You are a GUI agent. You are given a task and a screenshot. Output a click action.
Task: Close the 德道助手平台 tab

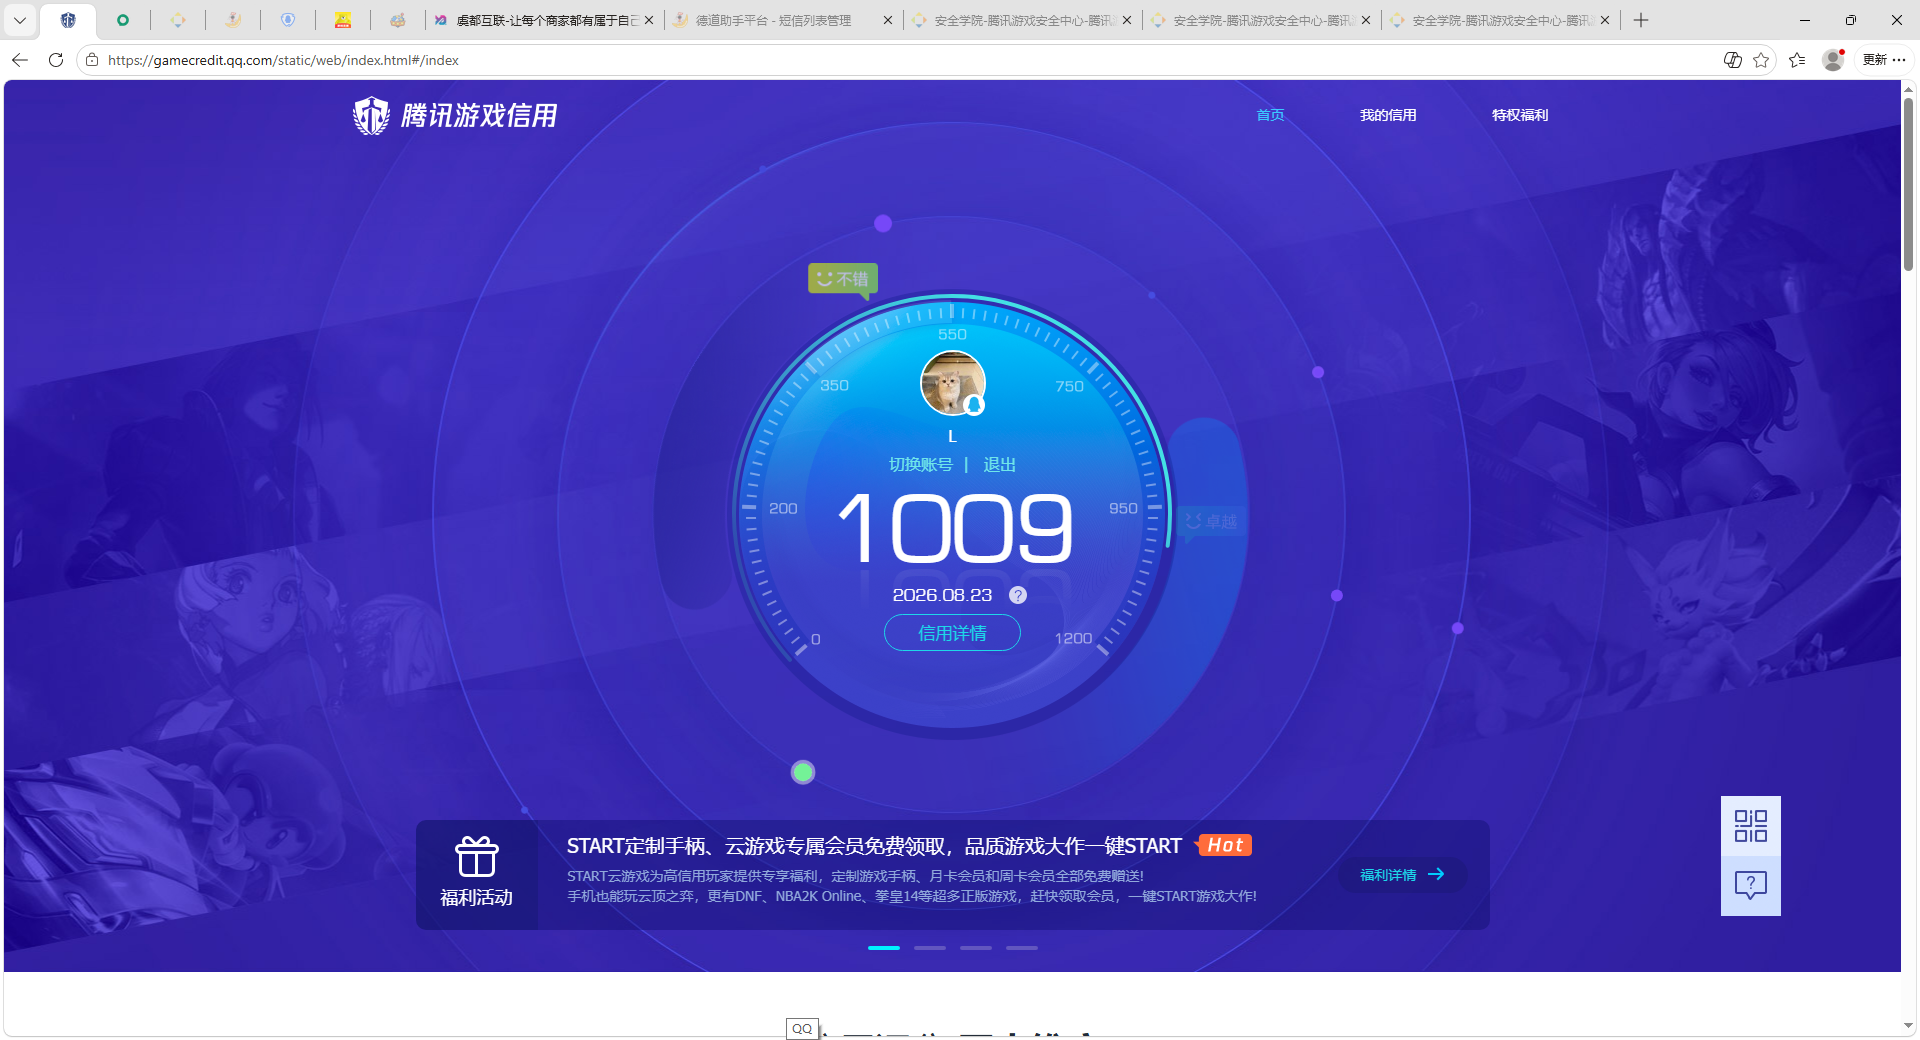pos(887,20)
